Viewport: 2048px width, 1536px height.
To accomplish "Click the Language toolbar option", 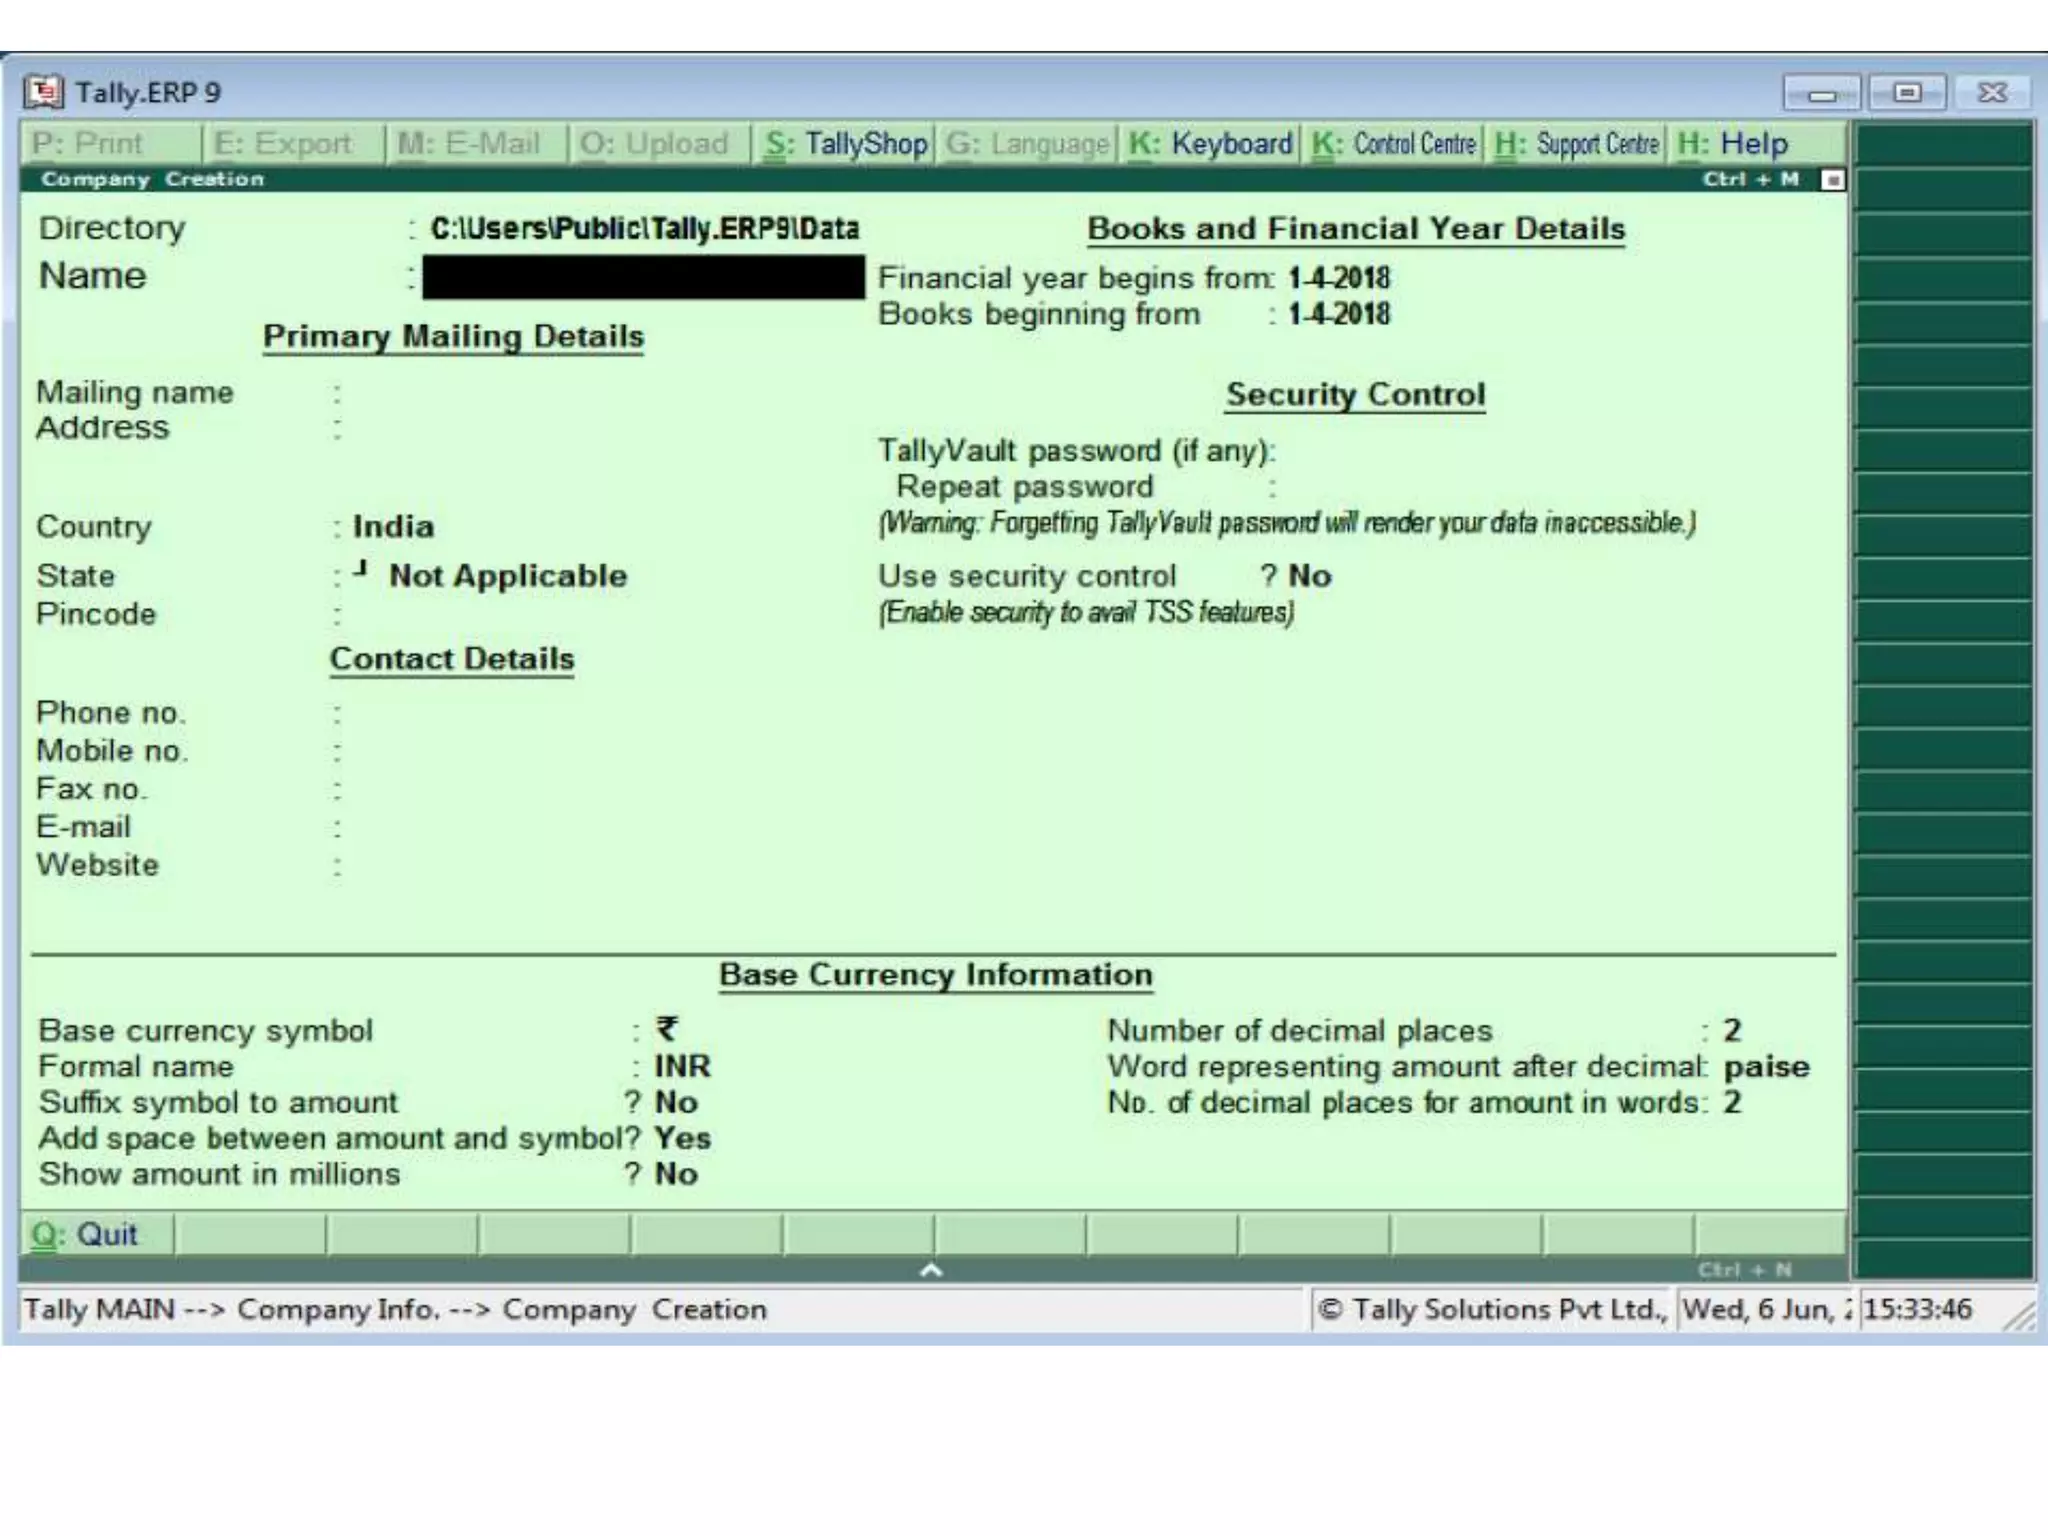I will click(x=1028, y=144).
